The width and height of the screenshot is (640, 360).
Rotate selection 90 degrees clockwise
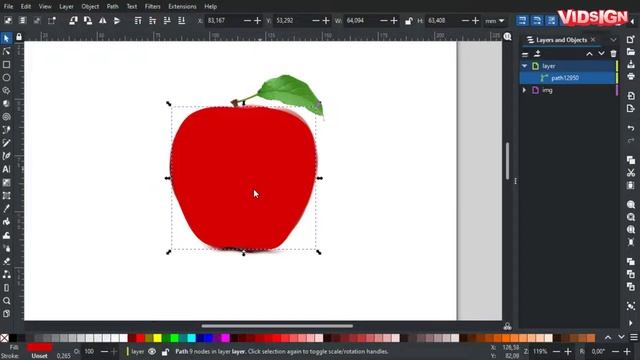pyautogui.click(x=87, y=20)
